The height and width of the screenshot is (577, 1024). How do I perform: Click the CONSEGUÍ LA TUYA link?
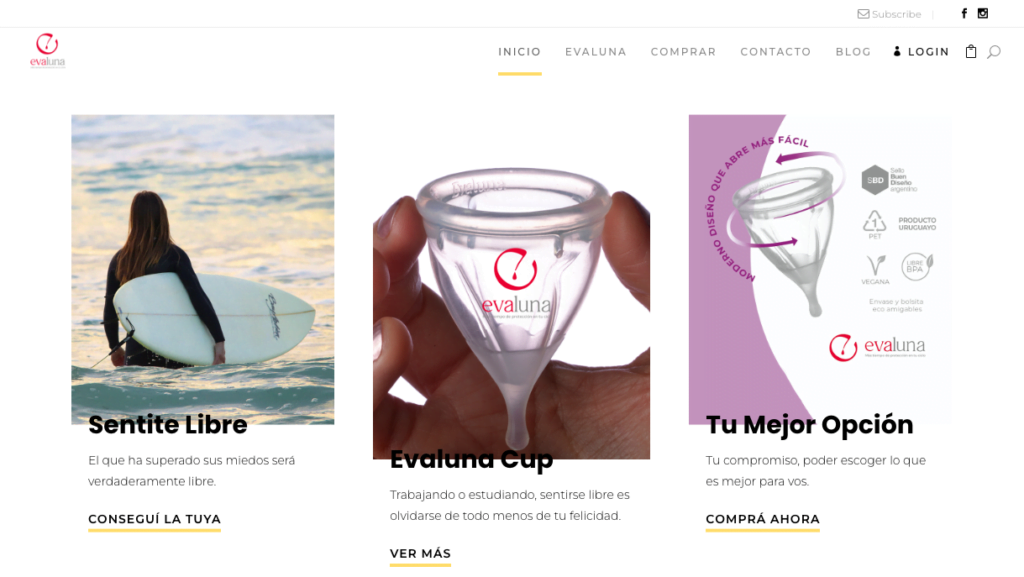point(155,520)
